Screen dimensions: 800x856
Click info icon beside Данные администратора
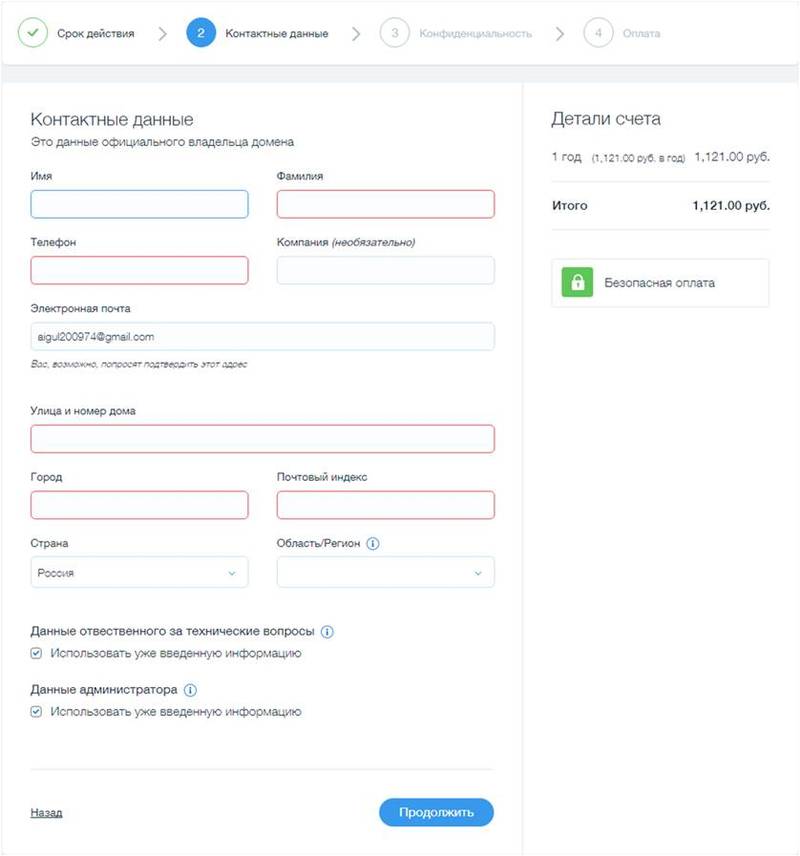191,690
